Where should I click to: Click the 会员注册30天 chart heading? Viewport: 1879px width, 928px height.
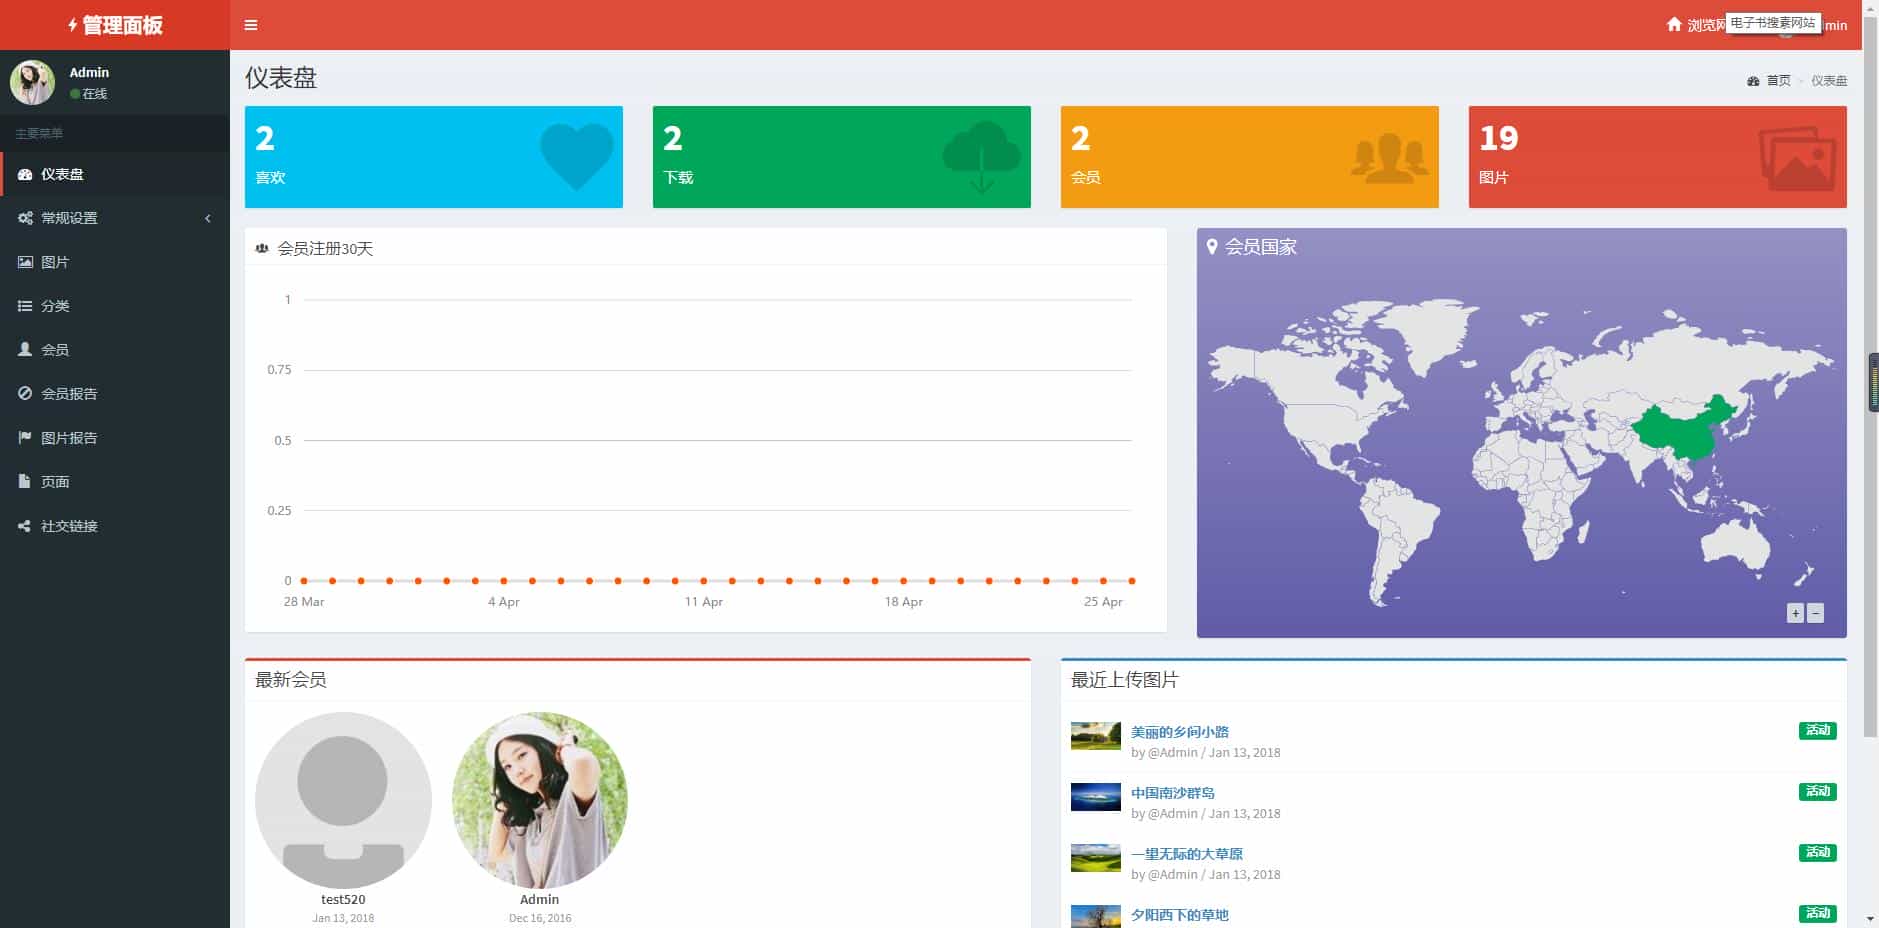(325, 249)
